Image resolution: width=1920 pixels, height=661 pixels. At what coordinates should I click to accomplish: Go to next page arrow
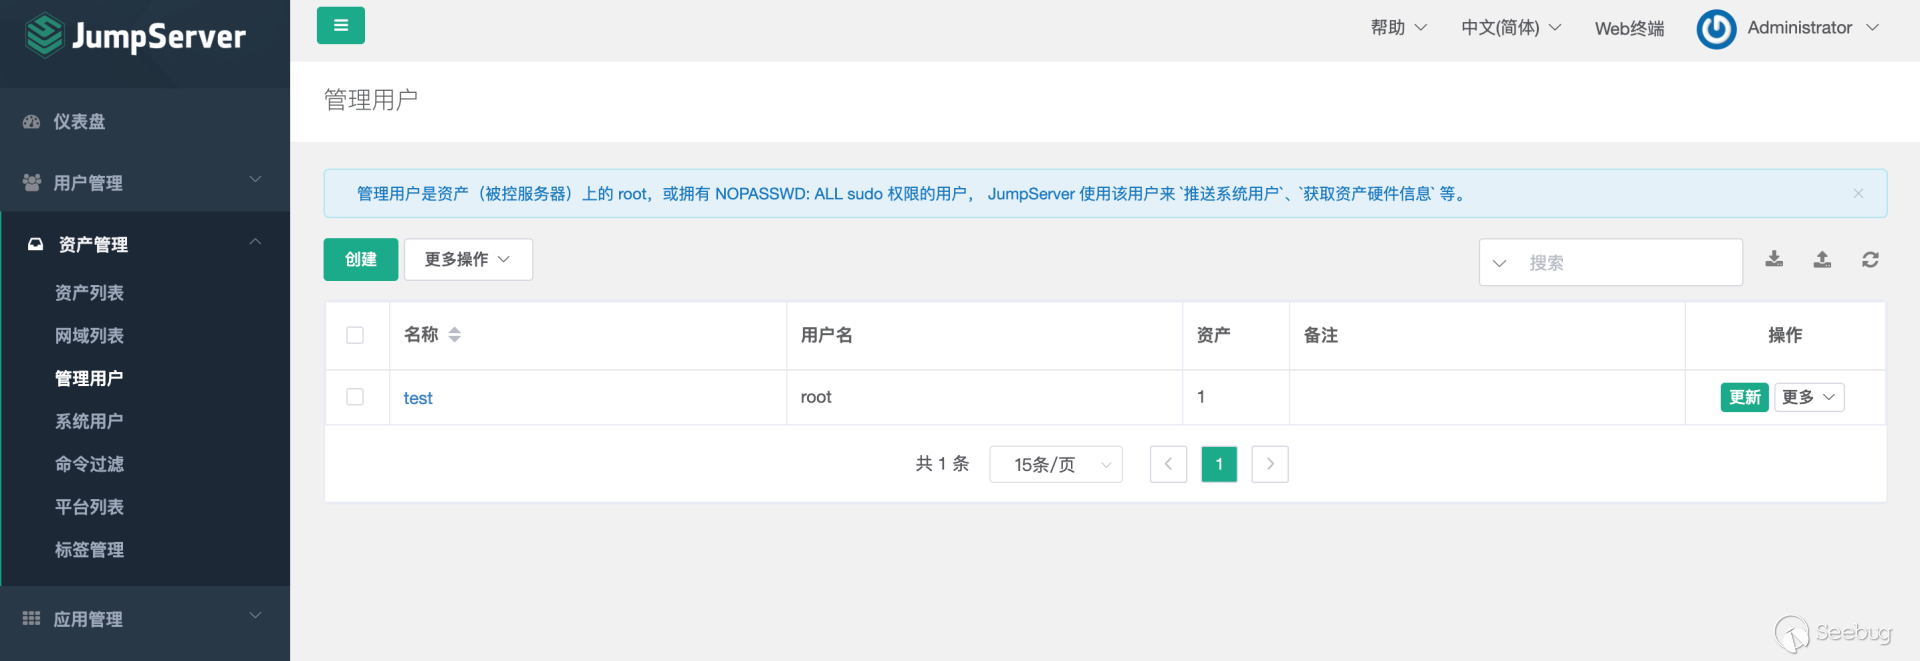pos(1270,464)
